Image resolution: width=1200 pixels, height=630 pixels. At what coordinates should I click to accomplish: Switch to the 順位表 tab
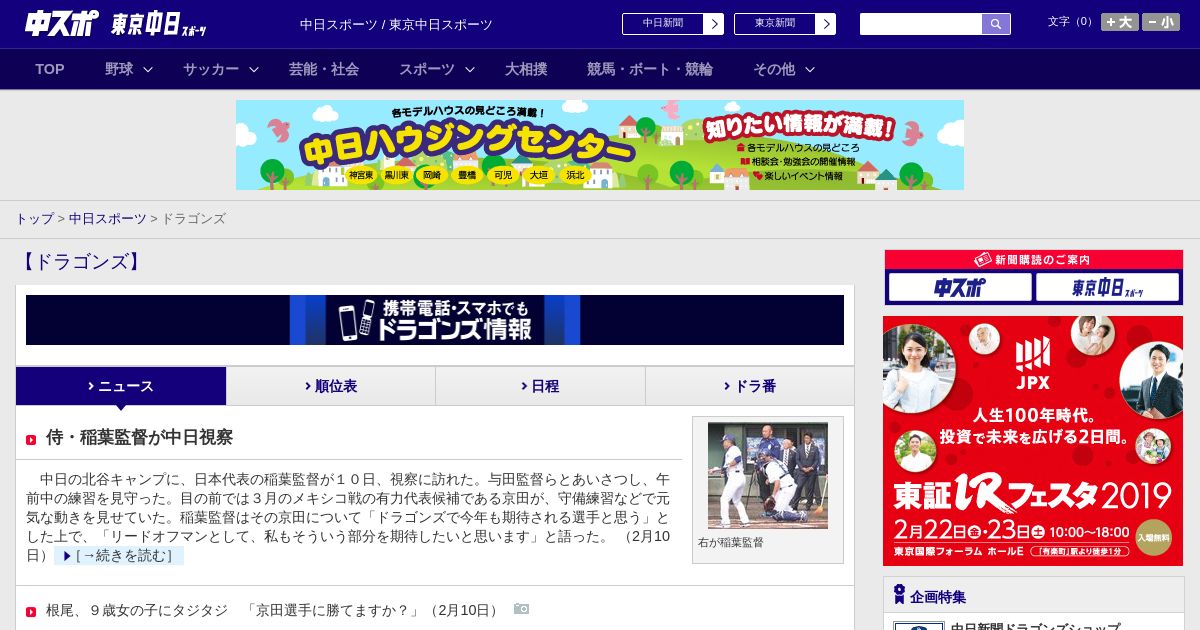[331, 386]
